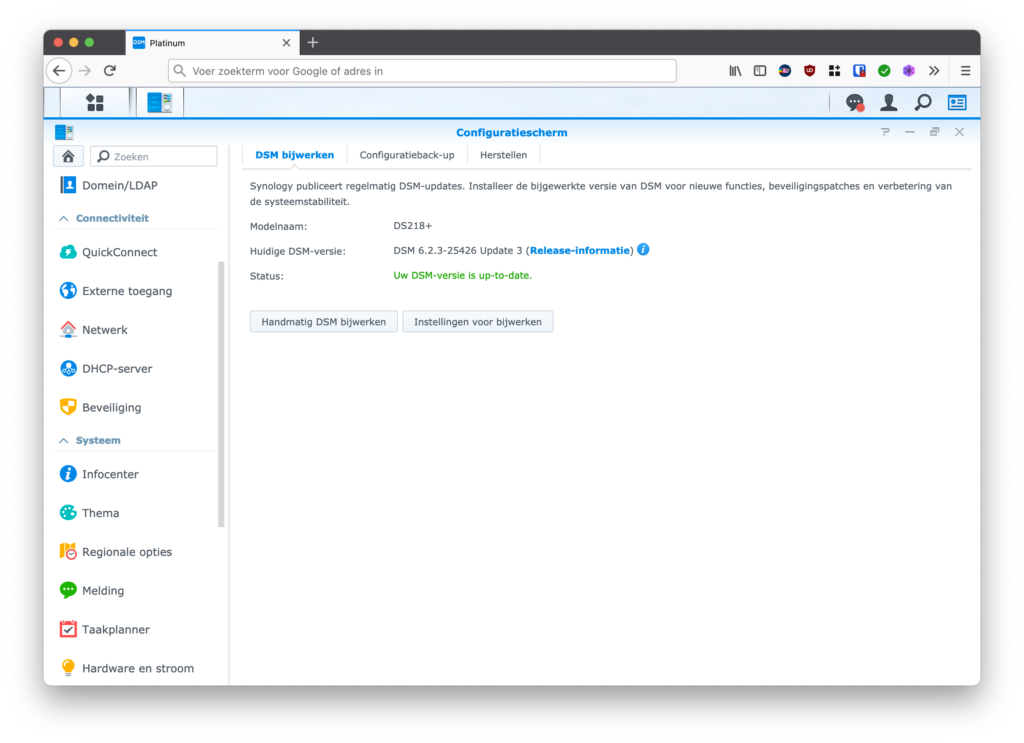This screenshot has width=1024, height=743.
Task: Open Instellingen voor bijwerken
Action: [477, 322]
